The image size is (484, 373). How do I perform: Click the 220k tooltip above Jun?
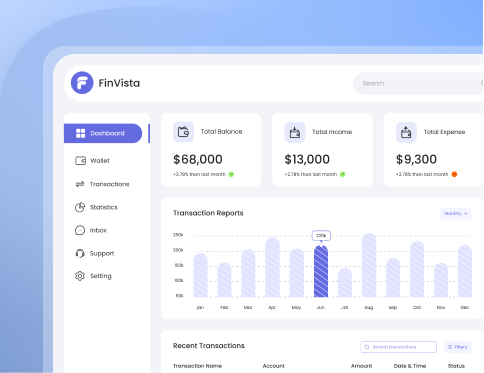click(321, 236)
